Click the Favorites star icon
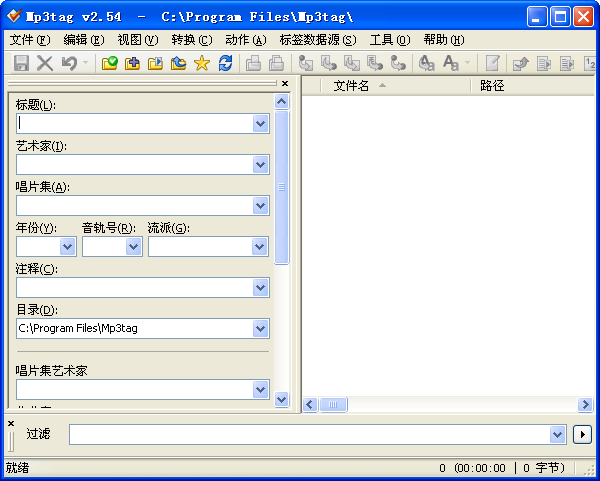 pos(202,63)
